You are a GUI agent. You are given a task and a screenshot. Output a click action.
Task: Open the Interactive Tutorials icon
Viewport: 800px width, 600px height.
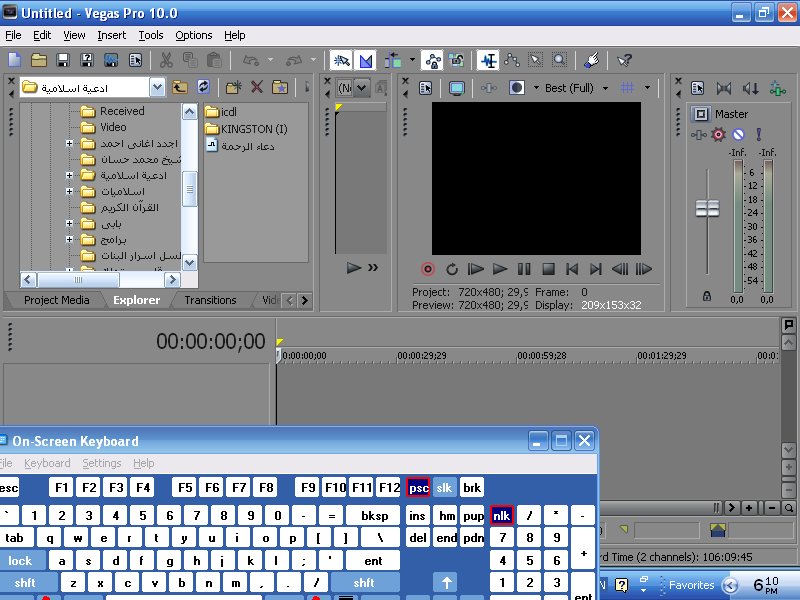[592, 60]
